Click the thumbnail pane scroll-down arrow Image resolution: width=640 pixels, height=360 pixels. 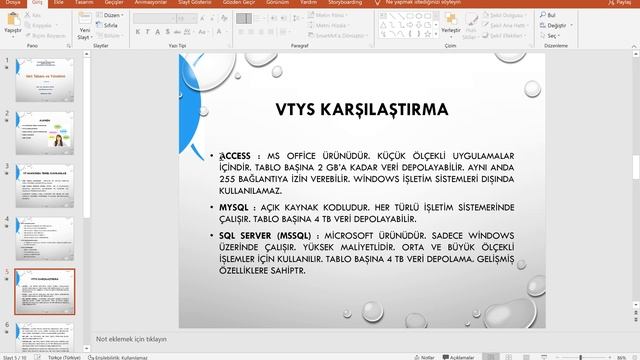(87, 348)
